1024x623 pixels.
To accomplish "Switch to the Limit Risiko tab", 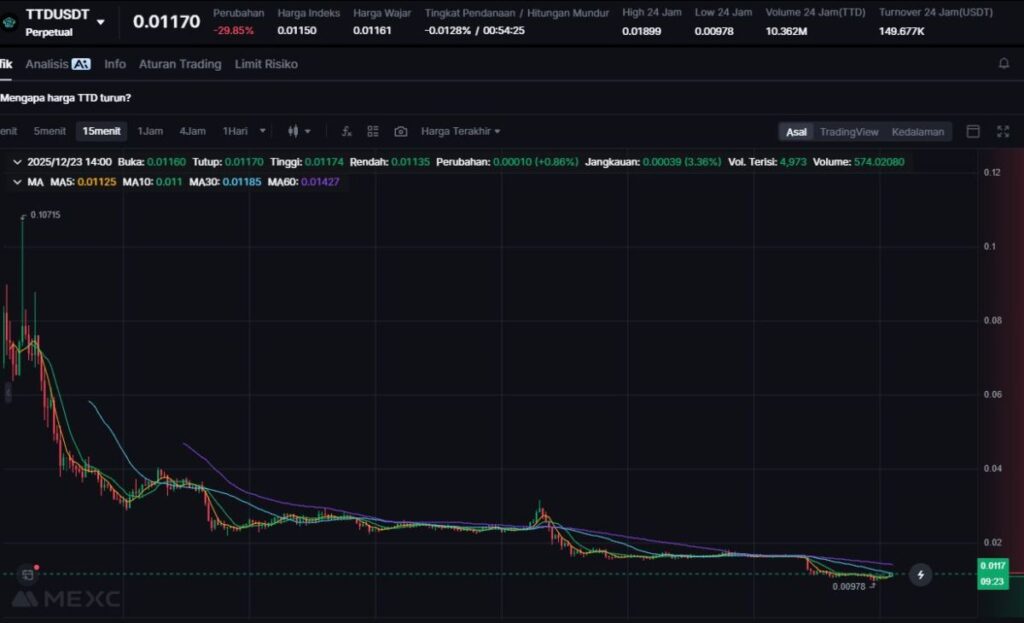I will coord(266,64).
